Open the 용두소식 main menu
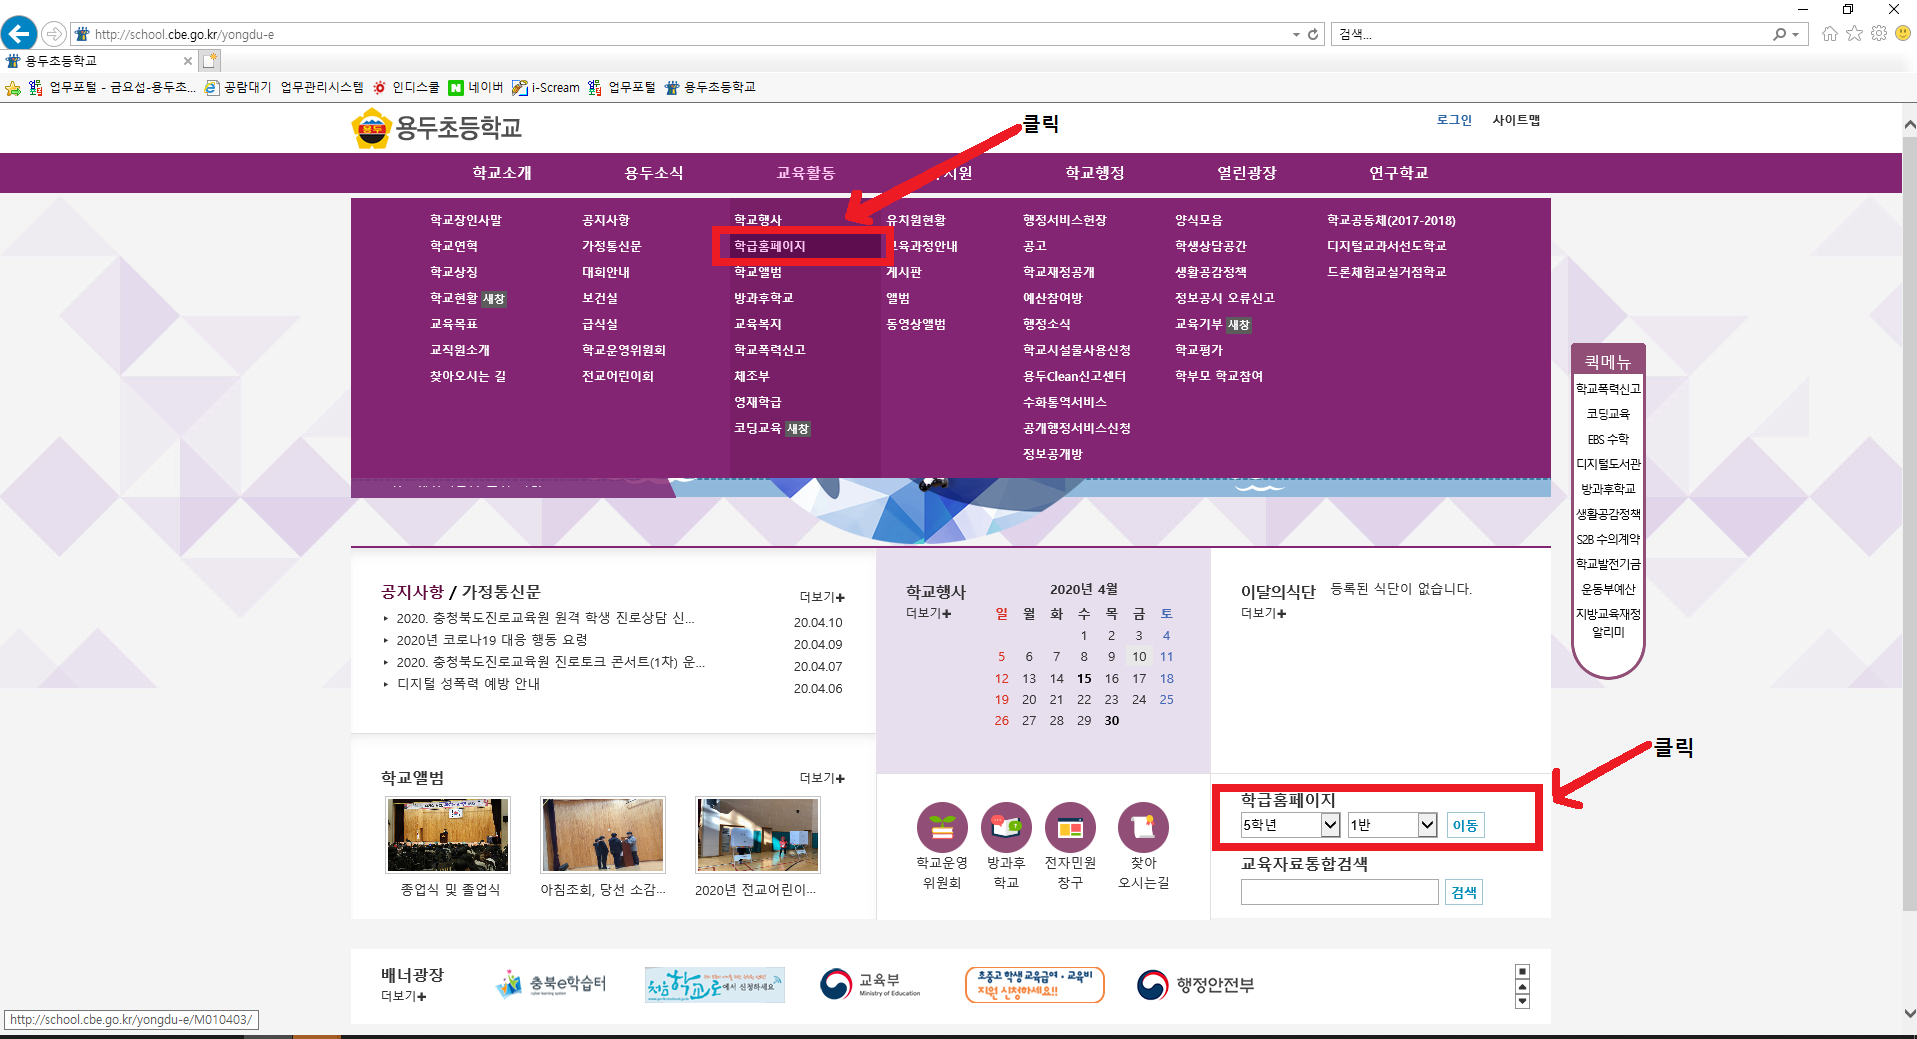 pyautogui.click(x=654, y=173)
